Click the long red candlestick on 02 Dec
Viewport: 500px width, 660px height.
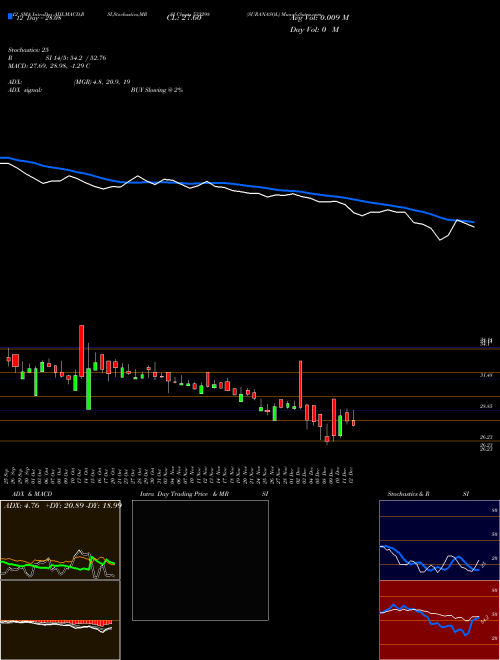pyautogui.click(x=301, y=384)
